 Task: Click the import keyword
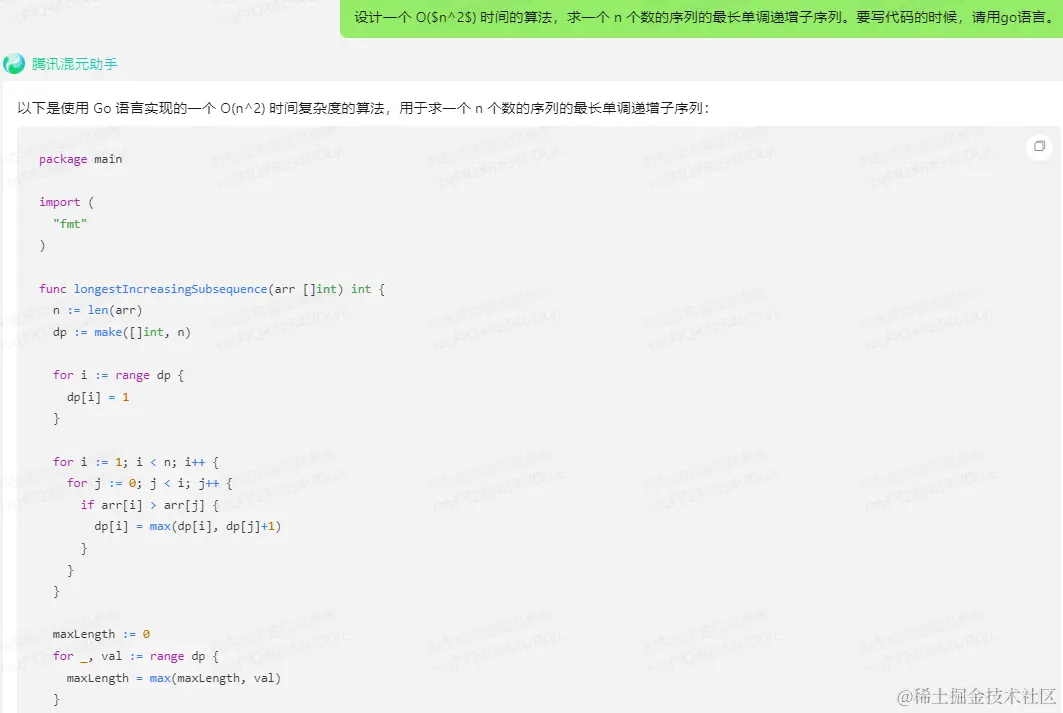tap(59, 201)
